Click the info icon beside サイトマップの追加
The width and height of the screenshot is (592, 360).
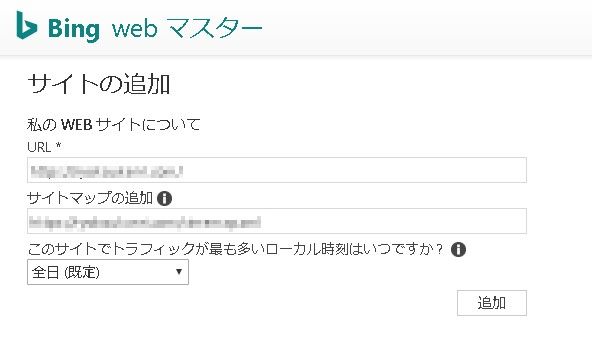coord(164,198)
